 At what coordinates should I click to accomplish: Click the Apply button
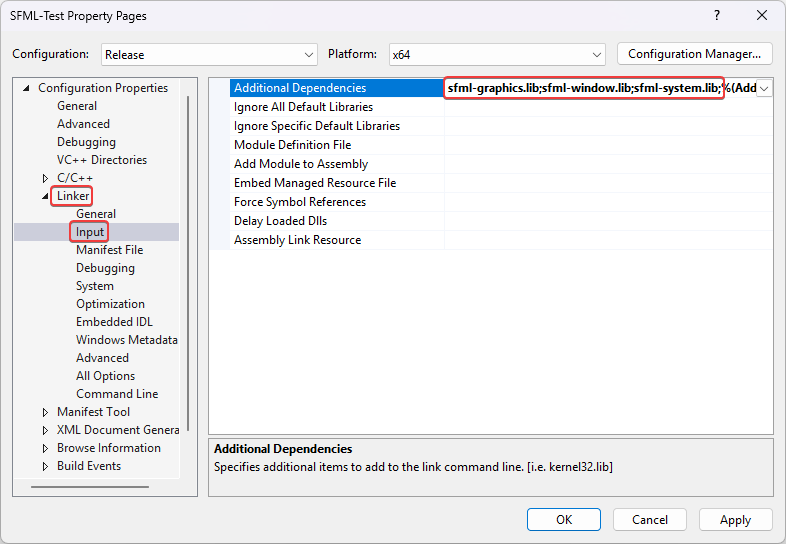[x=735, y=520]
